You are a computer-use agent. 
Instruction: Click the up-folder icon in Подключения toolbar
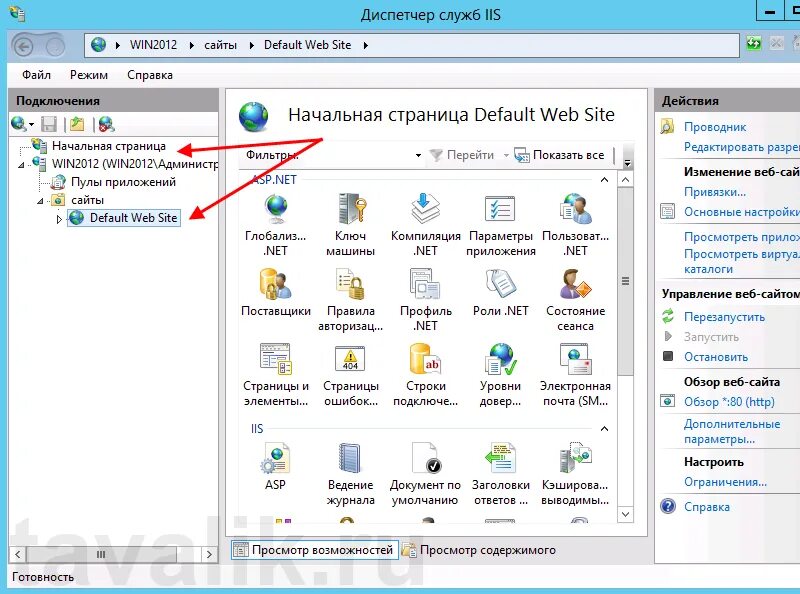point(78,124)
